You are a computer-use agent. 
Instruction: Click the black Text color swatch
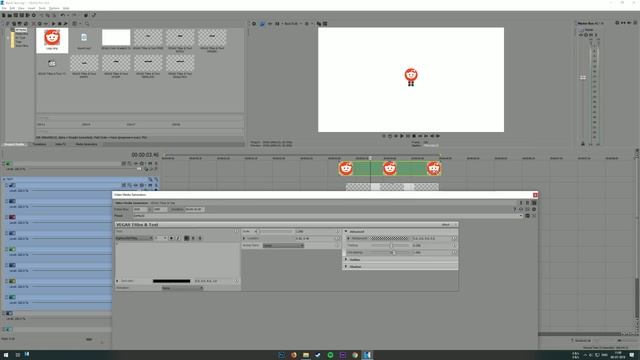point(171,281)
